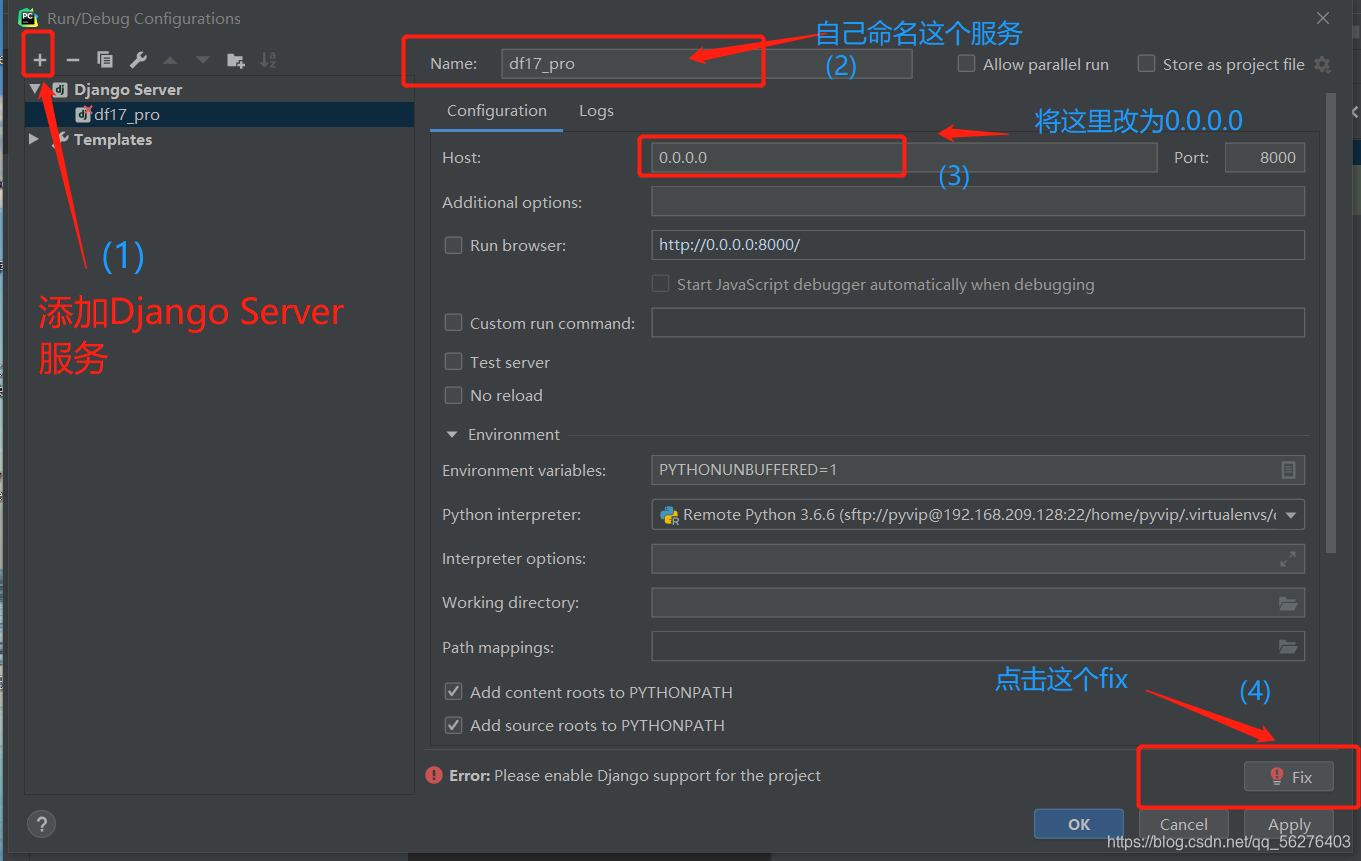
Task: Click PyCharm icon in the title bar
Action: pyautogui.click(x=28, y=18)
